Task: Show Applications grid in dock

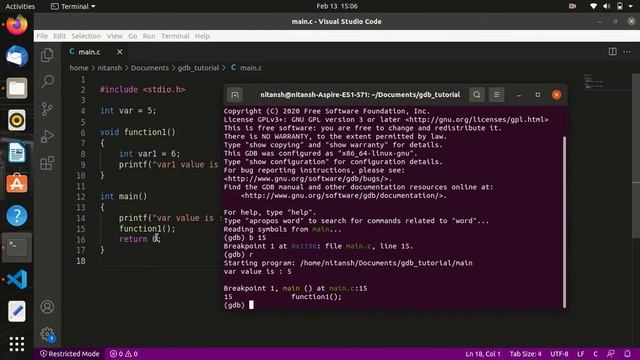Action: pyautogui.click(x=17, y=344)
